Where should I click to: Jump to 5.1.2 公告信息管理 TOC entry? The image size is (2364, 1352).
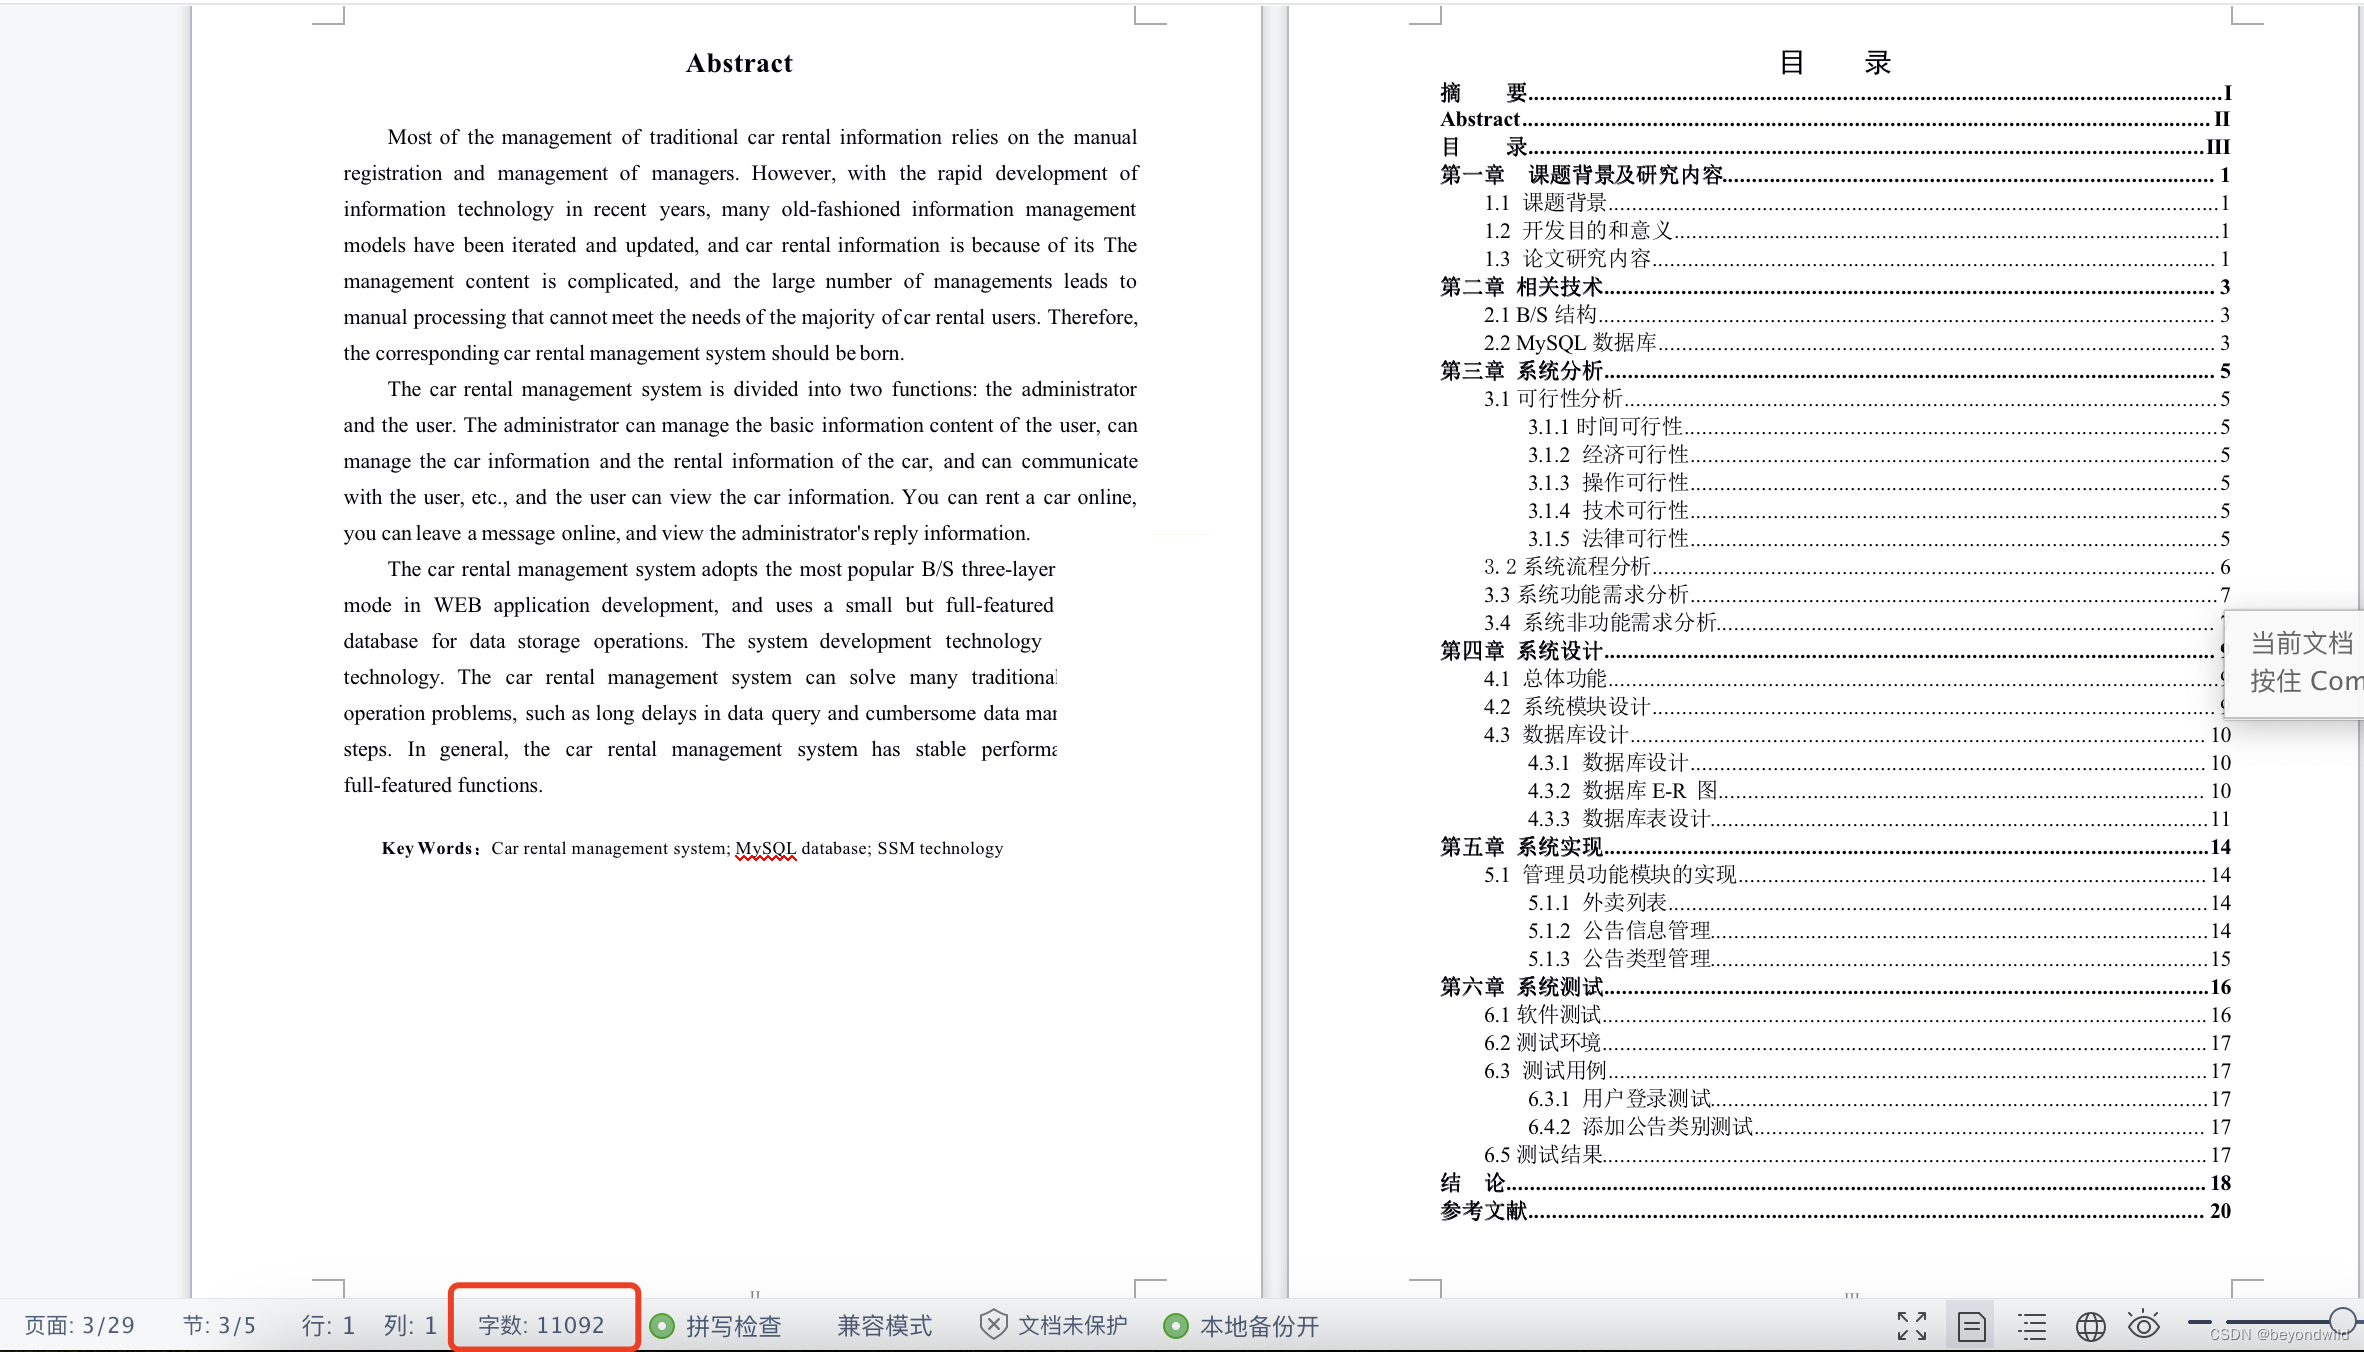[x=1620, y=931]
